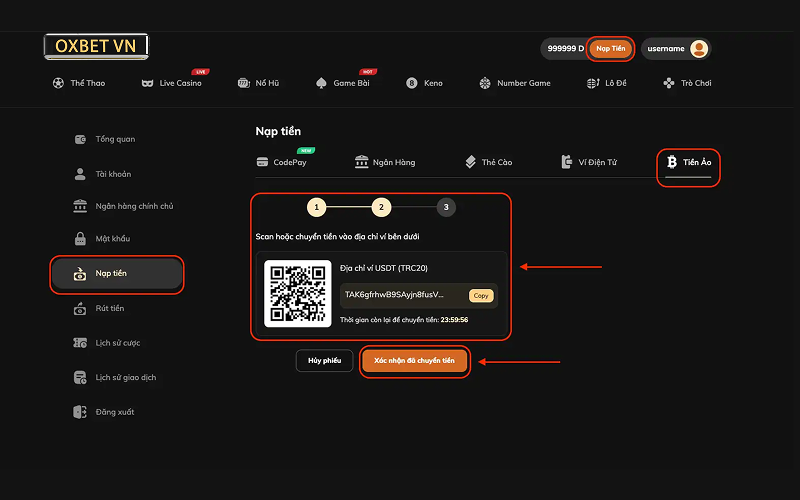Open the Number Game menu item
The width and height of the screenshot is (800, 500).
pyautogui.click(x=515, y=83)
